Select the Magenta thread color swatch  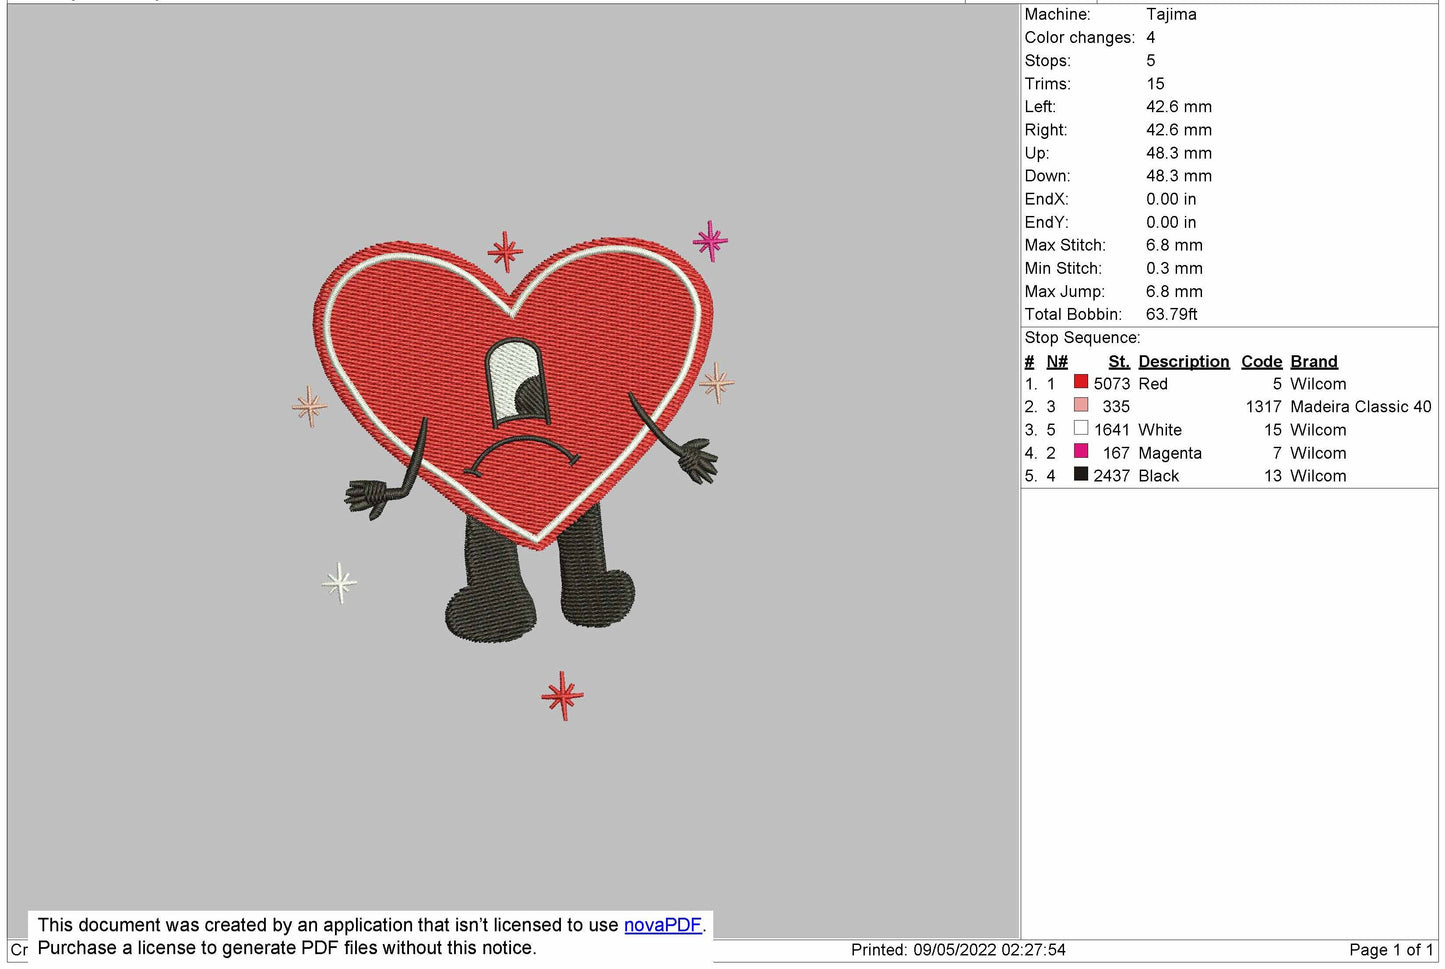[x=1081, y=451]
